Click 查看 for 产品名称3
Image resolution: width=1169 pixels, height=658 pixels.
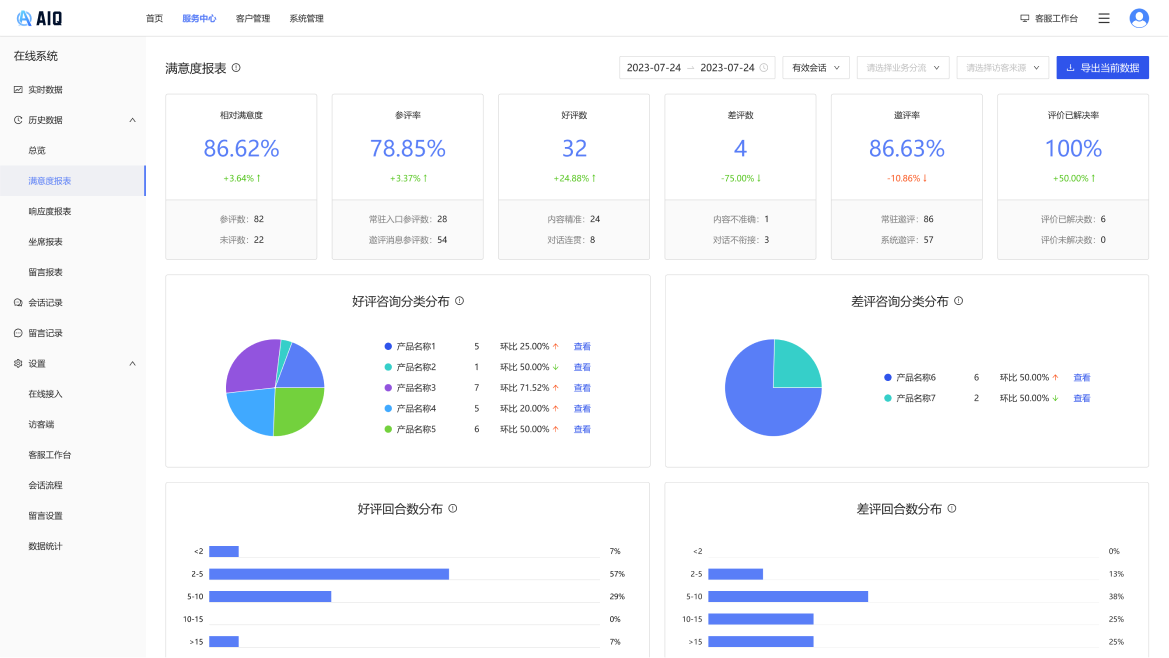click(582, 388)
